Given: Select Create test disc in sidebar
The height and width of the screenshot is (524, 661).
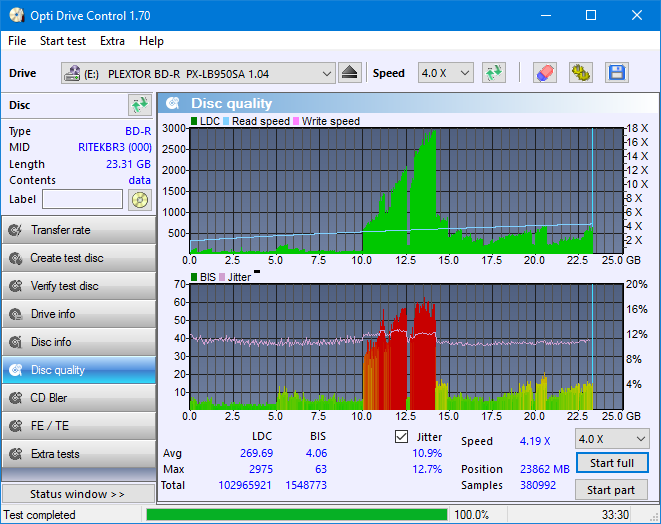Looking at the screenshot, I should (x=79, y=258).
